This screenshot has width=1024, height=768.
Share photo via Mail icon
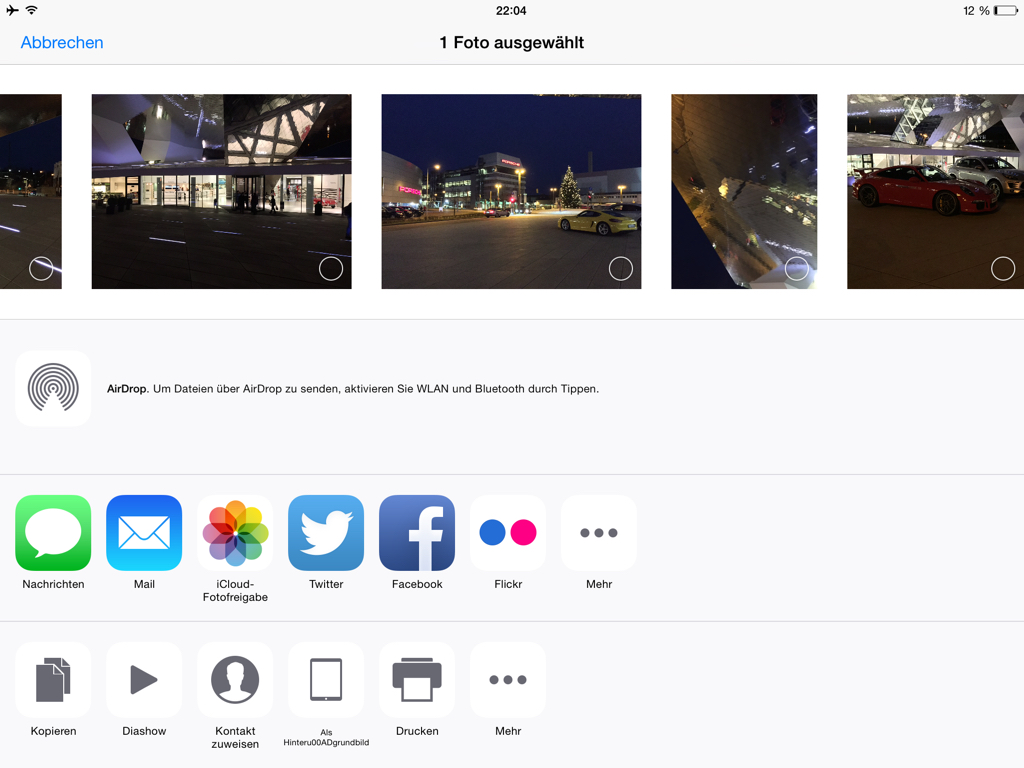tap(144, 533)
